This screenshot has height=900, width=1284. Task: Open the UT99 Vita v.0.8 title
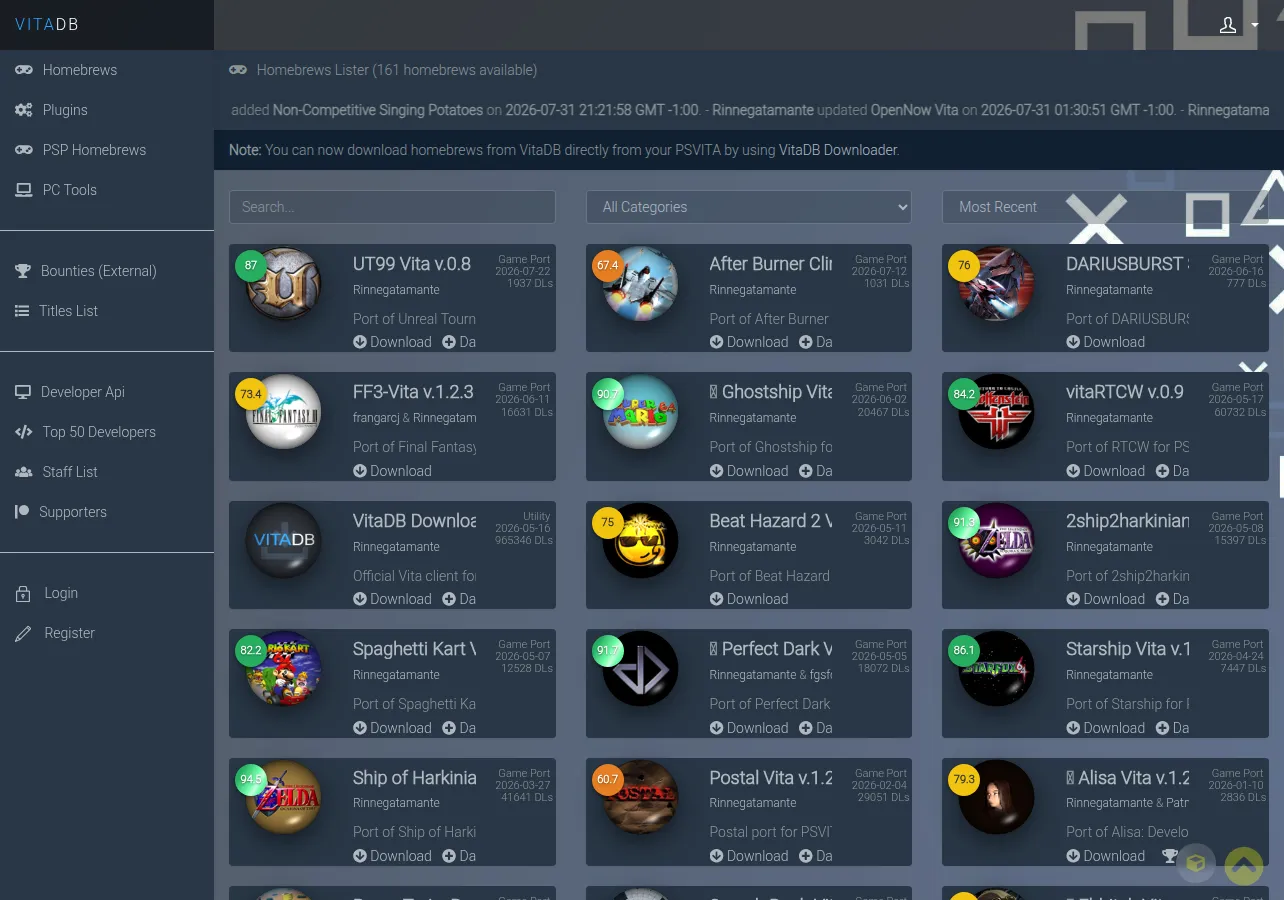pos(412,264)
